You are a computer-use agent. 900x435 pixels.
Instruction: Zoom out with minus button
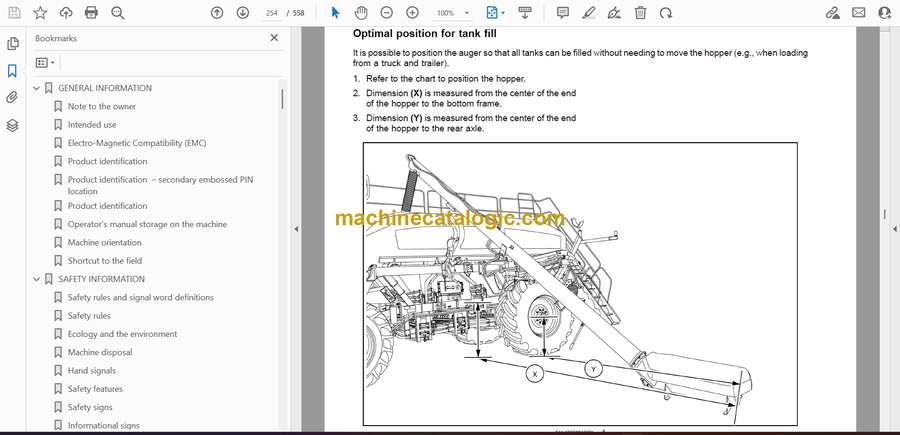tap(387, 13)
